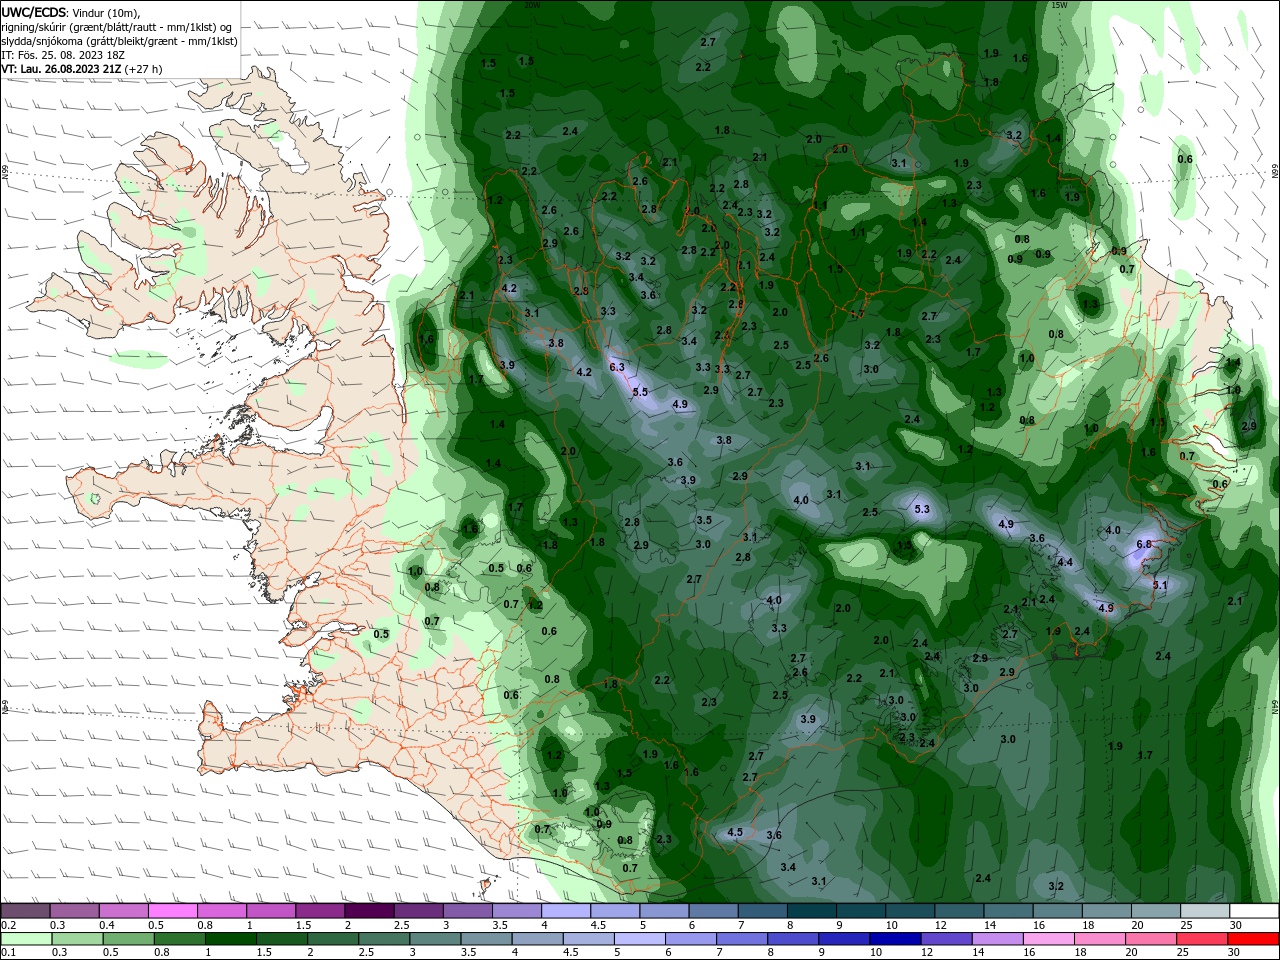The height and width of the screenshot is (960, 1280).
Task: Select the '4.5' label in the snow legend row
Action: 598,925
